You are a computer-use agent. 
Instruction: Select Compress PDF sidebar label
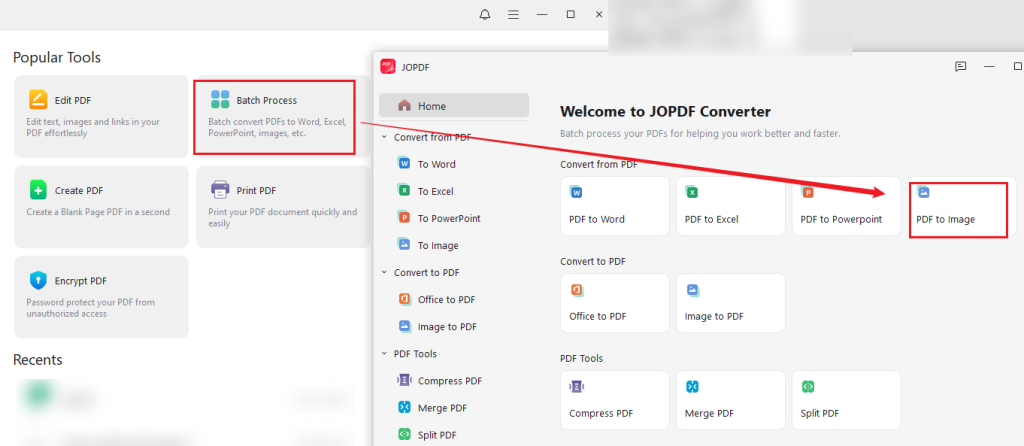[450, 381]
